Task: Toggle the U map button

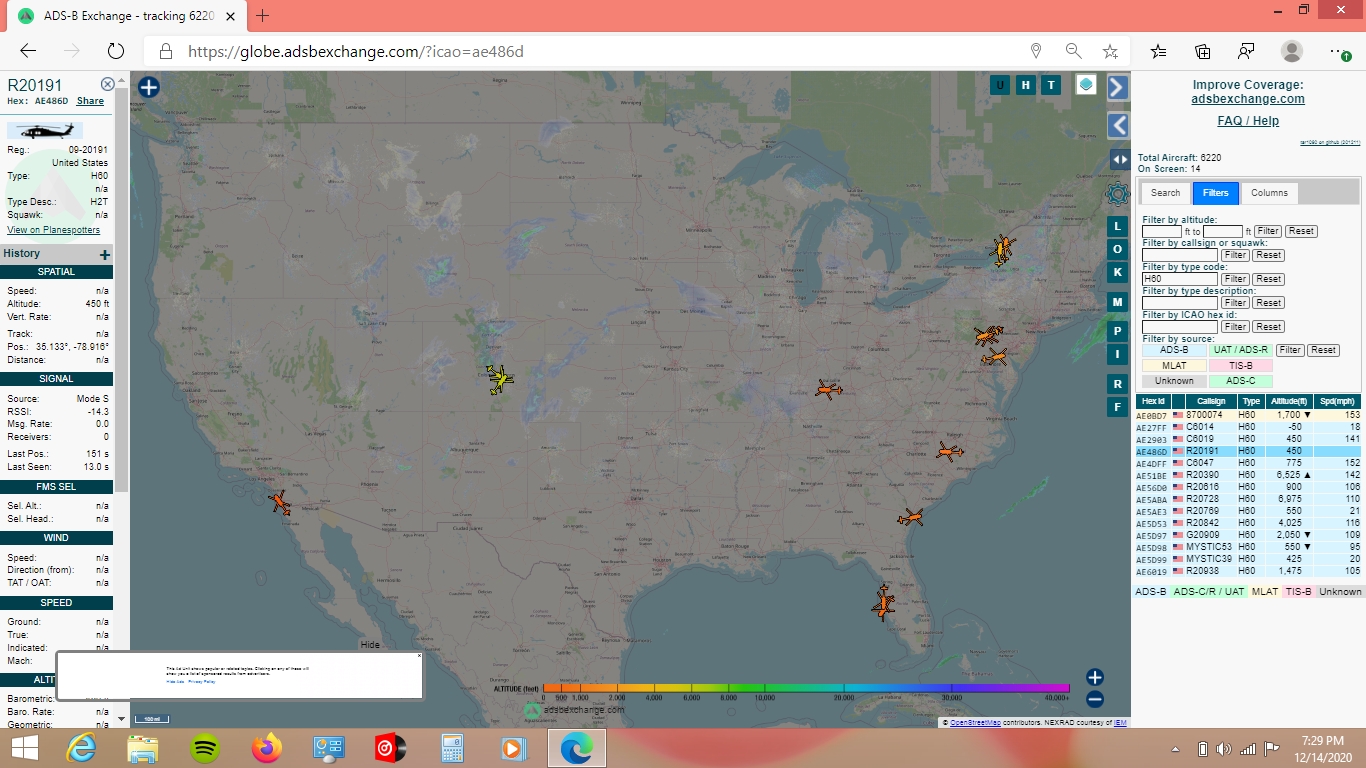Action: coord(999,85)
